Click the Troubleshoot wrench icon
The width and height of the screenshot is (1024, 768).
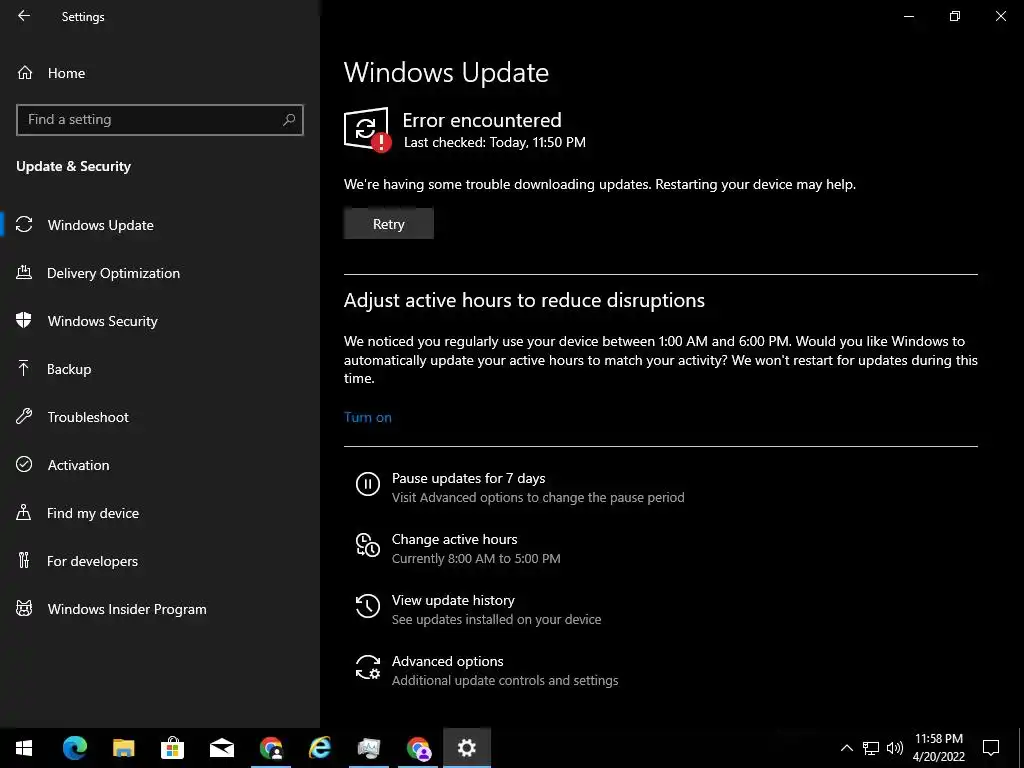24,417
